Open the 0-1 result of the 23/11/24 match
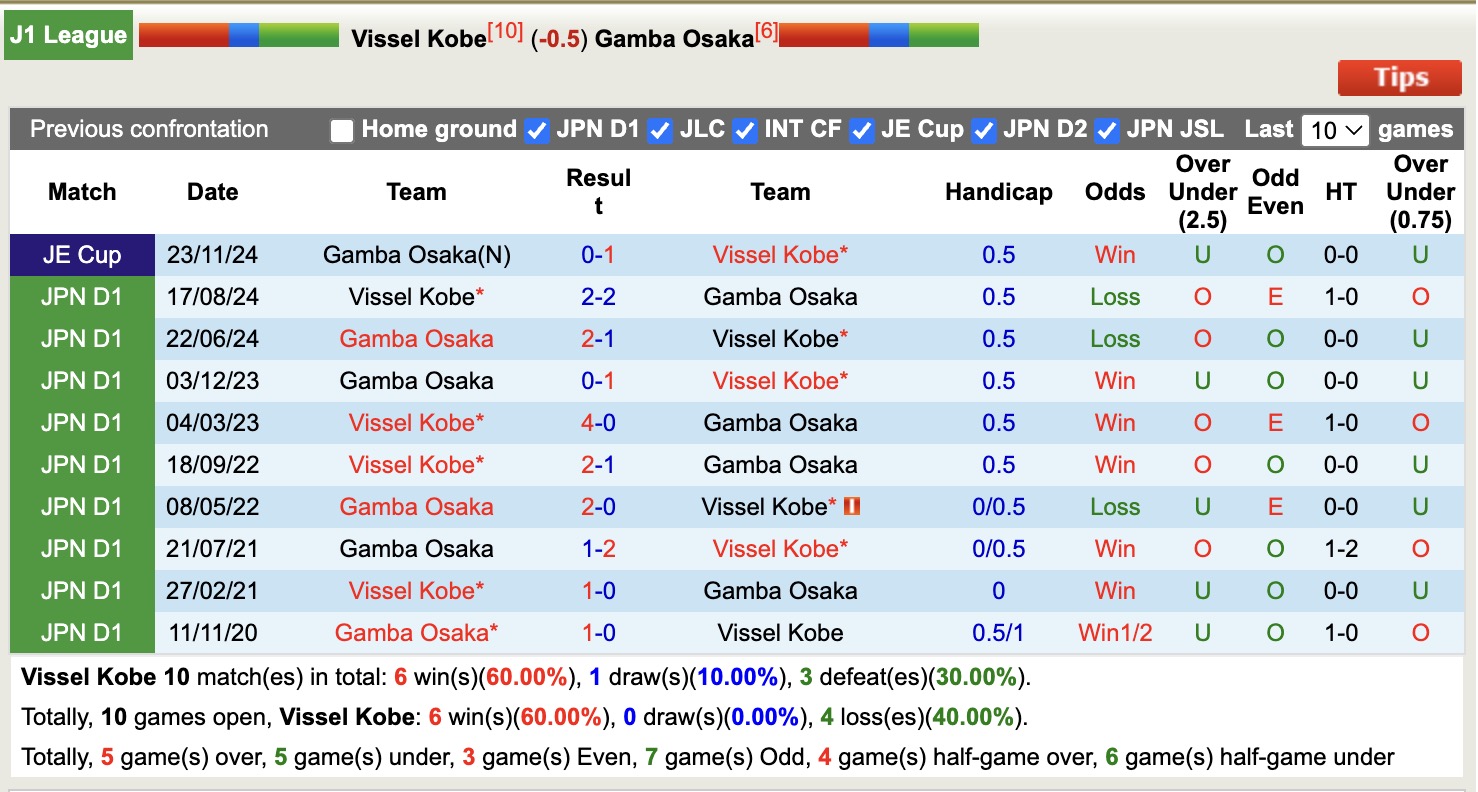 click(599, 255)
